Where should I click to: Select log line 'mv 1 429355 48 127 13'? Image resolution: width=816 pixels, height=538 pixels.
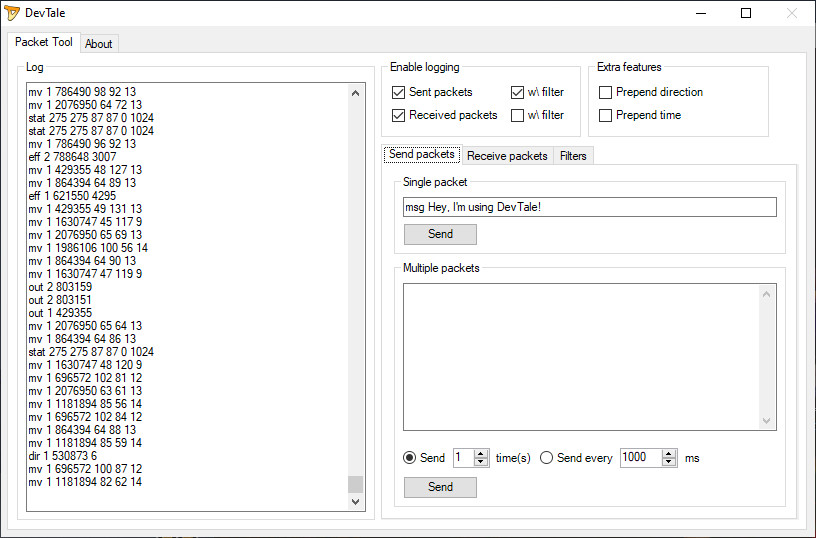[x=85, y=170]
